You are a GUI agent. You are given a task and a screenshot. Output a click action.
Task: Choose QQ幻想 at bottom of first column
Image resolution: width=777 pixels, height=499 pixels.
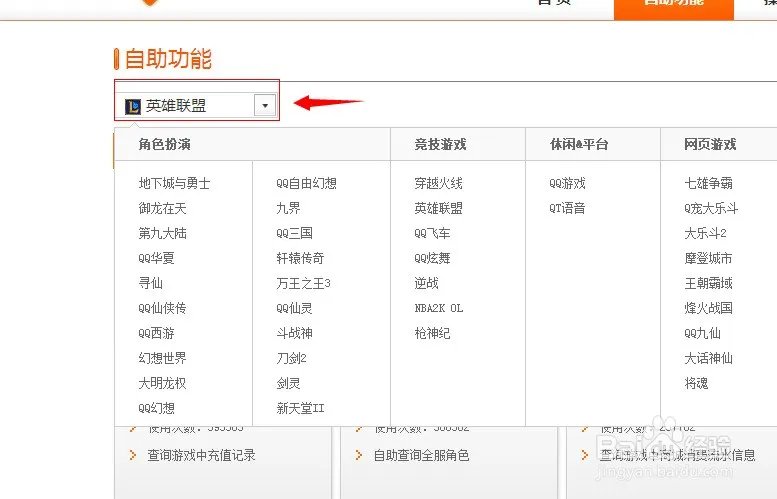click(157, 408)
